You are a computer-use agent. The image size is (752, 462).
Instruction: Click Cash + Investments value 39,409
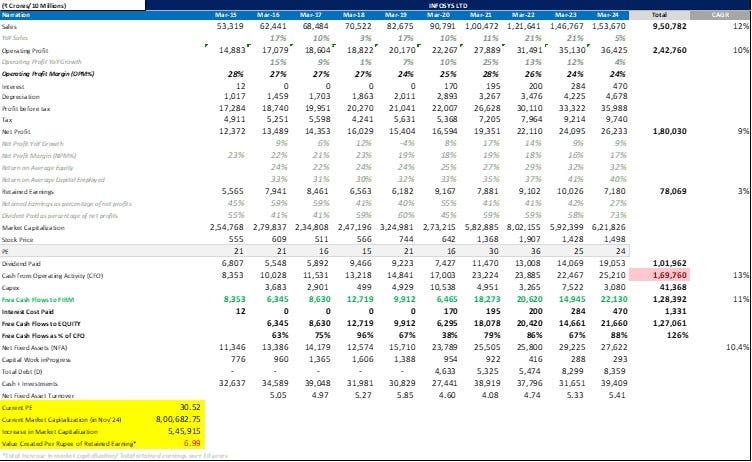(x=613, y=383)
